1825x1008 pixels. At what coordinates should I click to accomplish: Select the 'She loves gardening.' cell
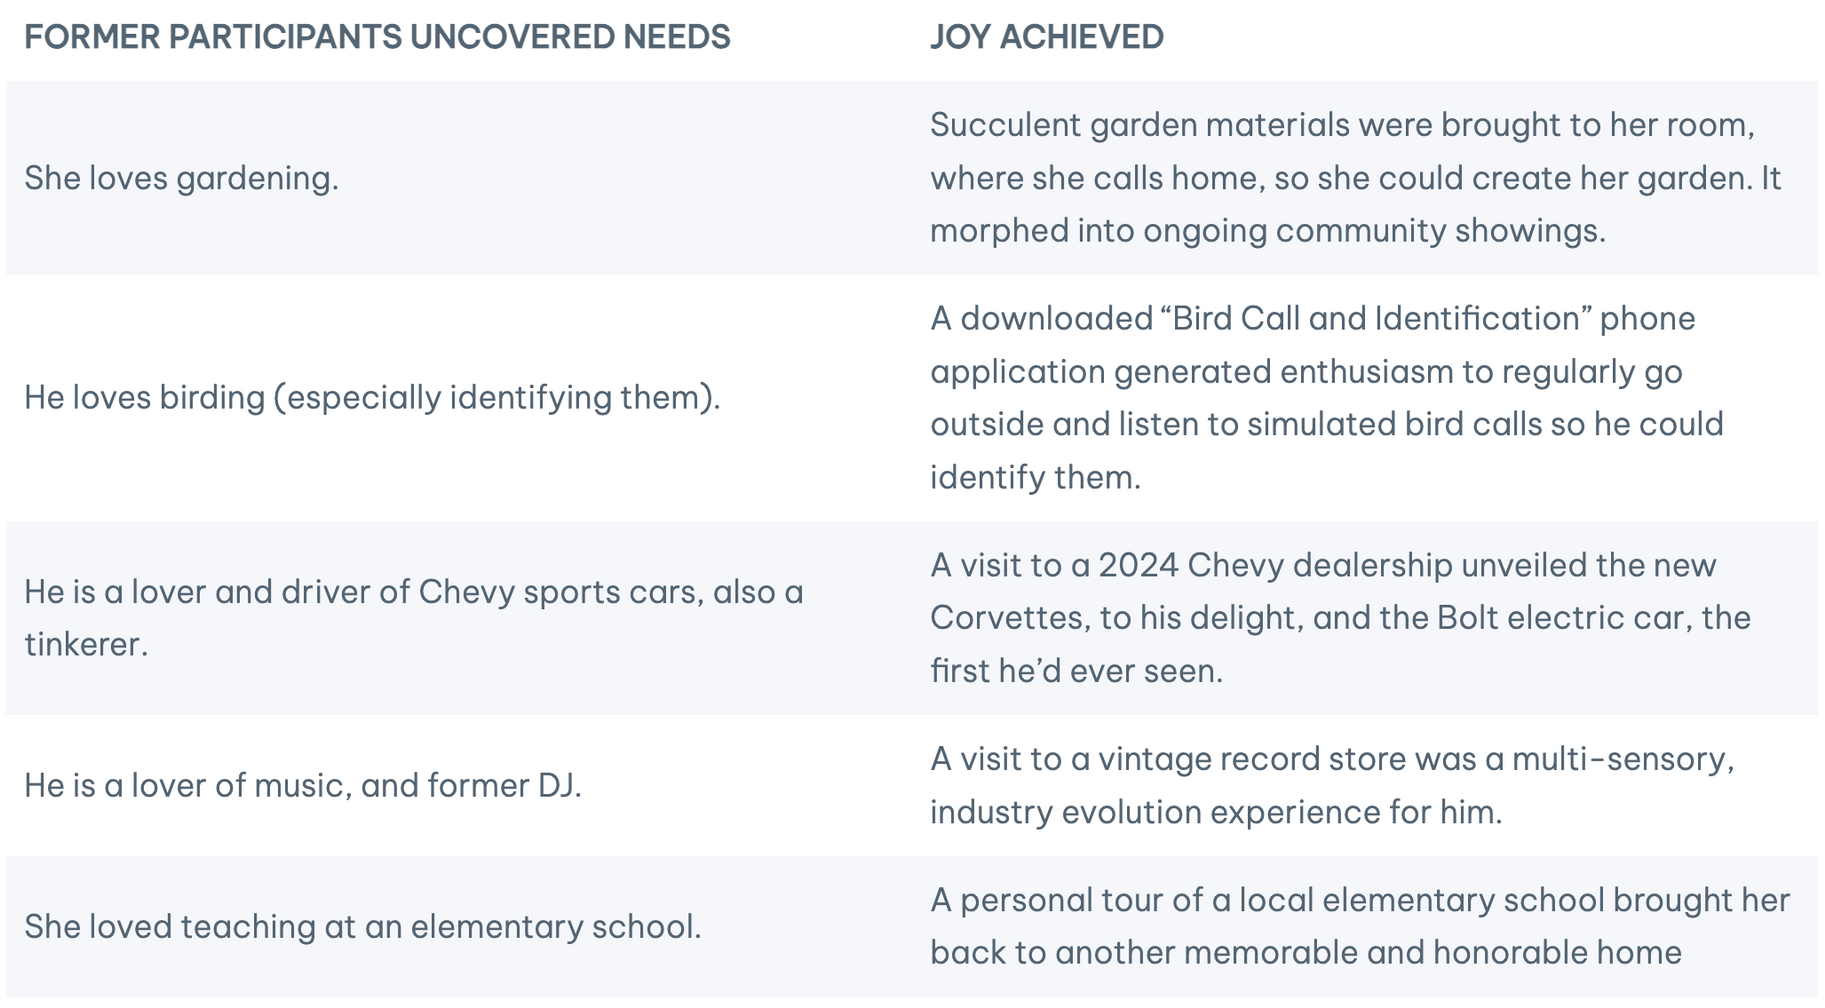[181, 178]
